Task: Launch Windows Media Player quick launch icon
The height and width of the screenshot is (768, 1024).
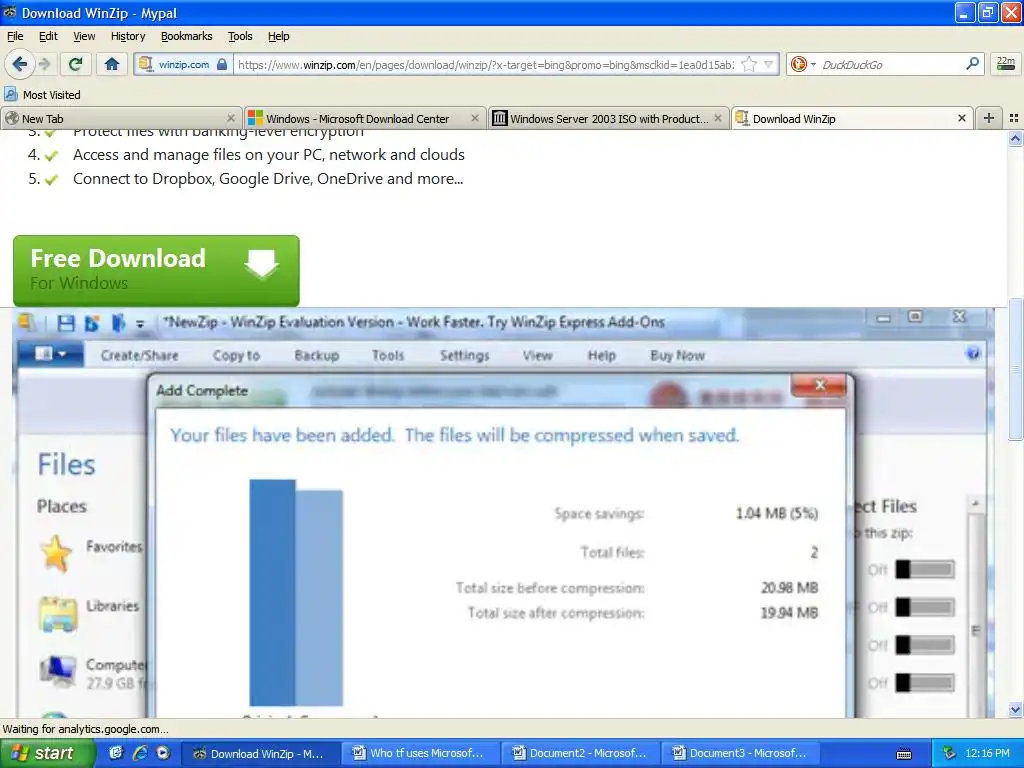Action: click(x=163, y=753)
